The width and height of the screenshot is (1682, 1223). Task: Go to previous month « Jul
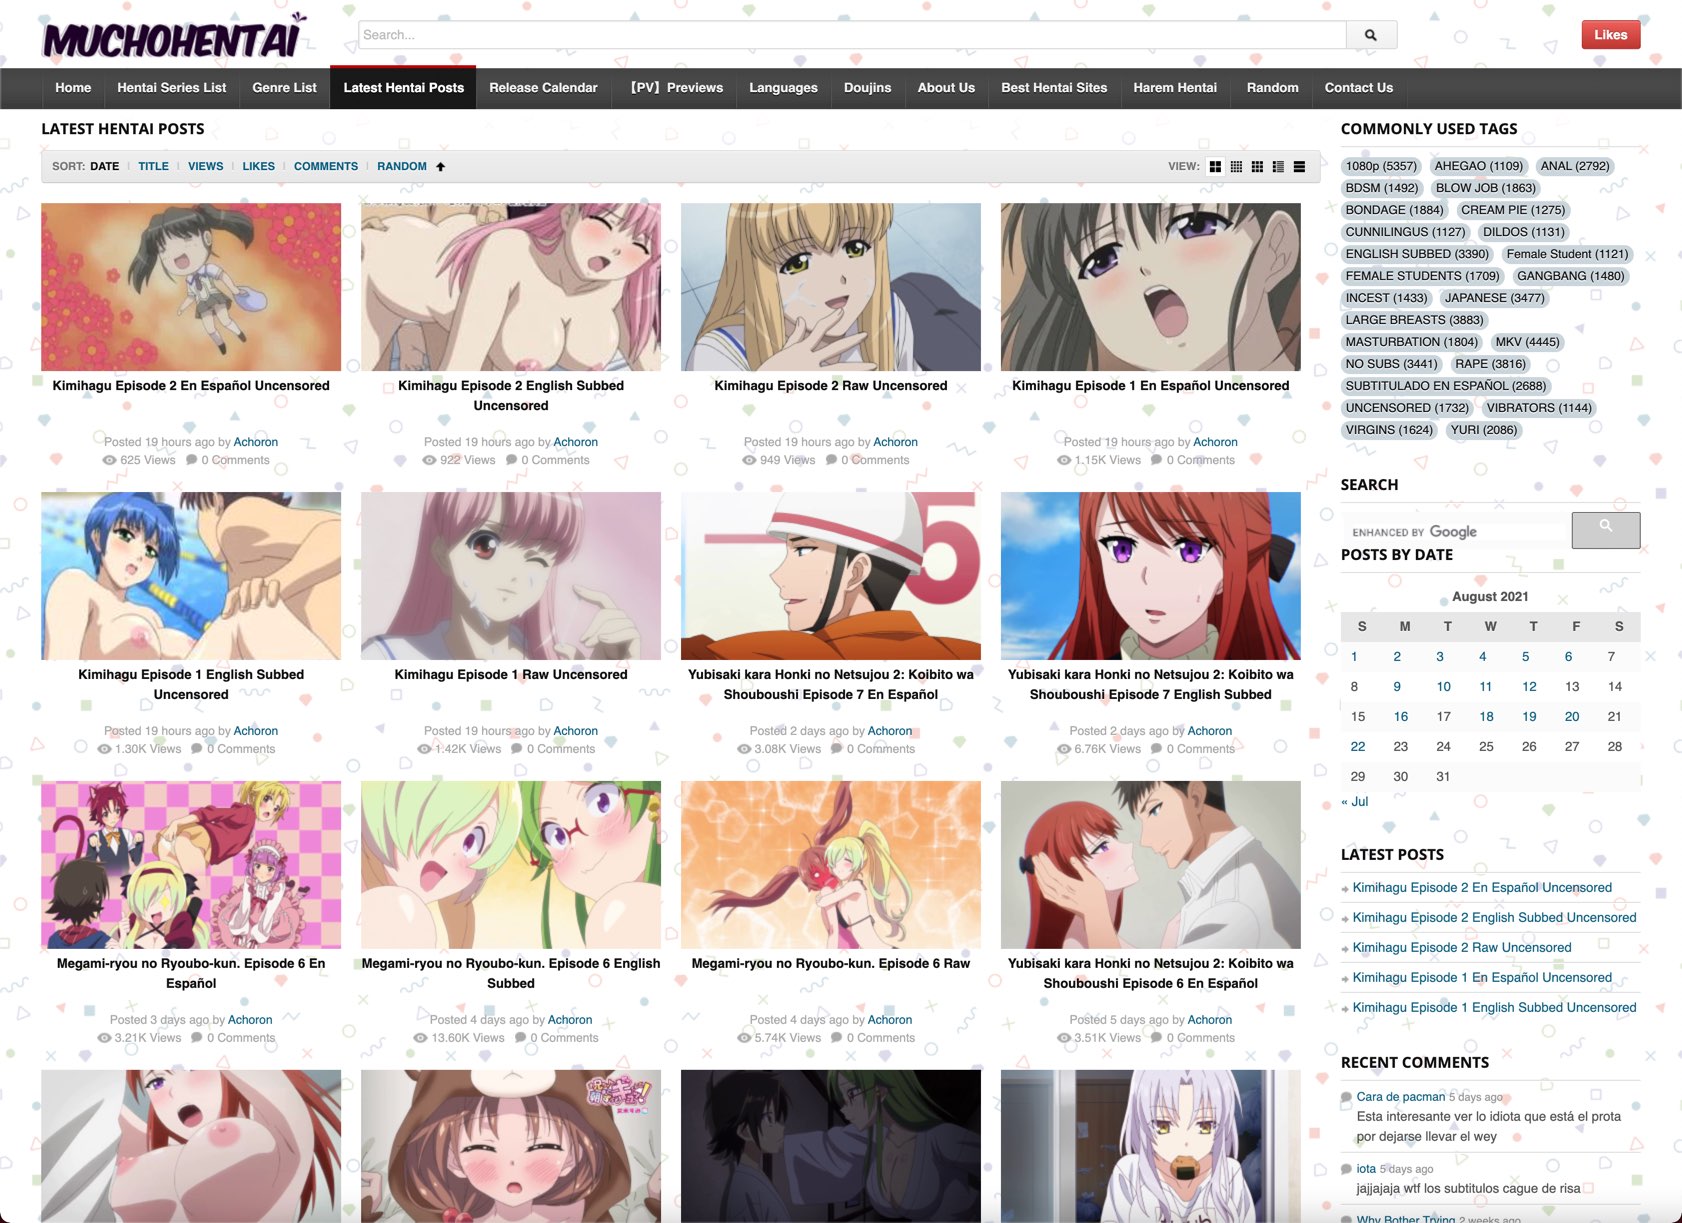point(1354,801)
